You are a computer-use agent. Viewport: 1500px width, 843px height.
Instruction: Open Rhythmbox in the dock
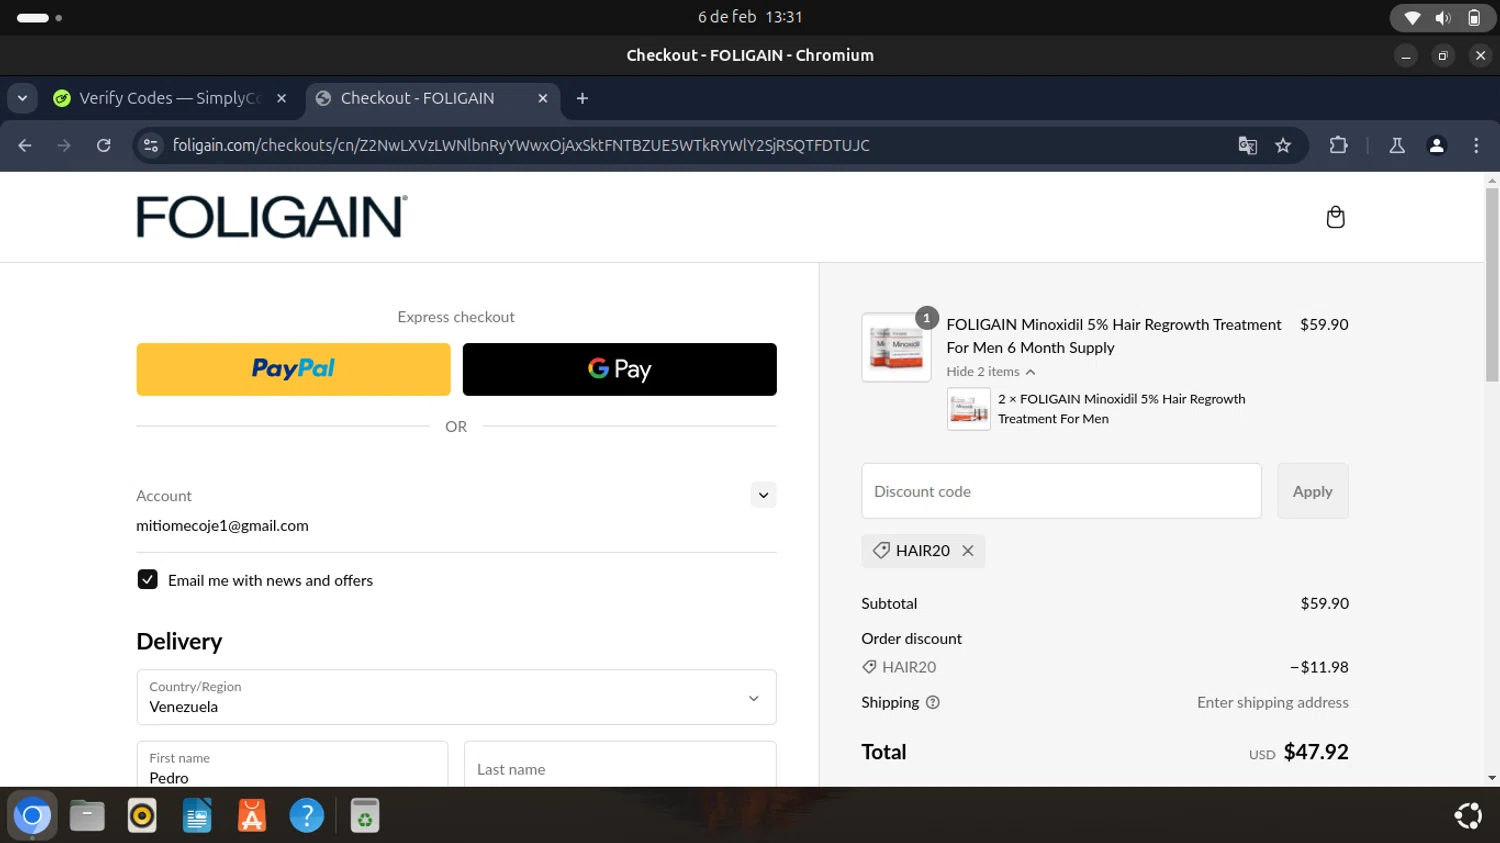[142, 816]
